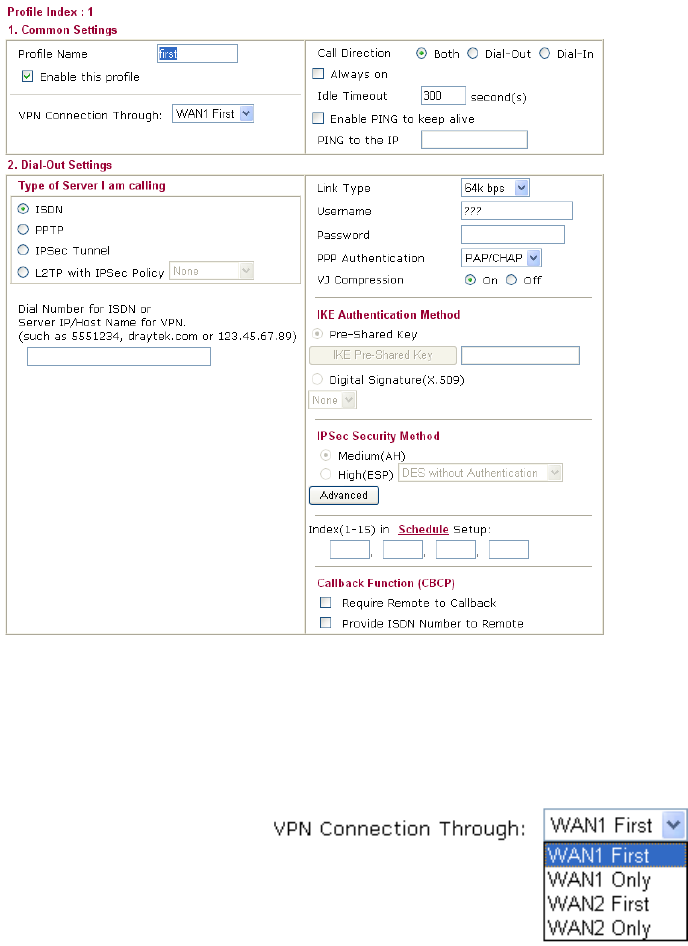Click the fourth schedule index field
The height and width of the screenshot is (946, 688).
(509, 549)
